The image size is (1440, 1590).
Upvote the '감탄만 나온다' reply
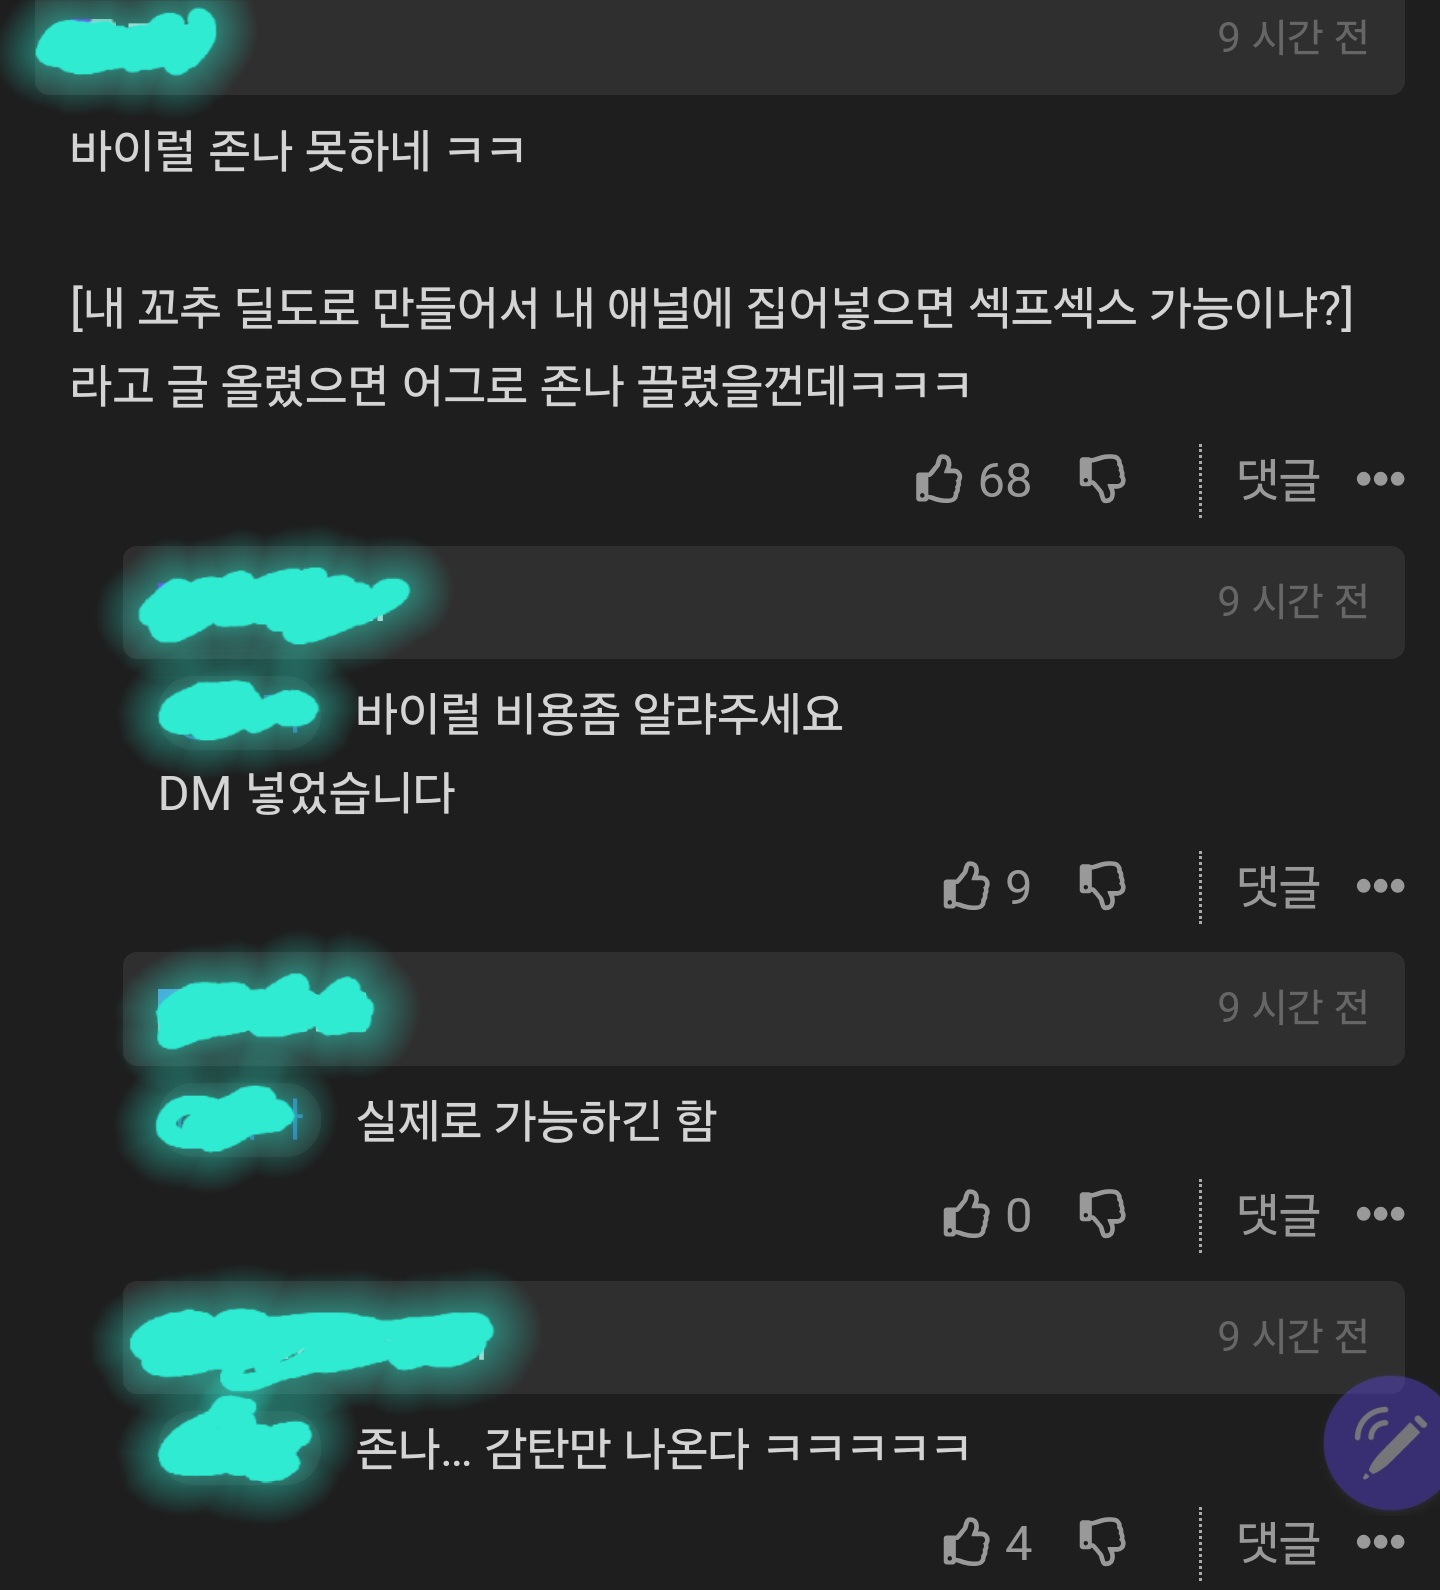(x=966, y=1542)
